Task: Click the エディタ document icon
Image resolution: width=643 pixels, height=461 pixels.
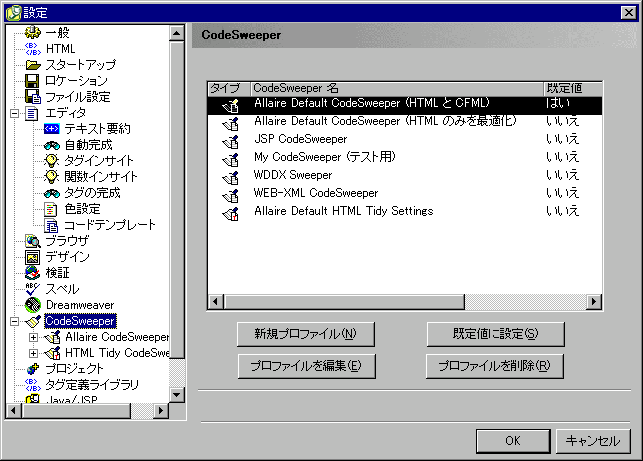Action: tap(32, 113)
